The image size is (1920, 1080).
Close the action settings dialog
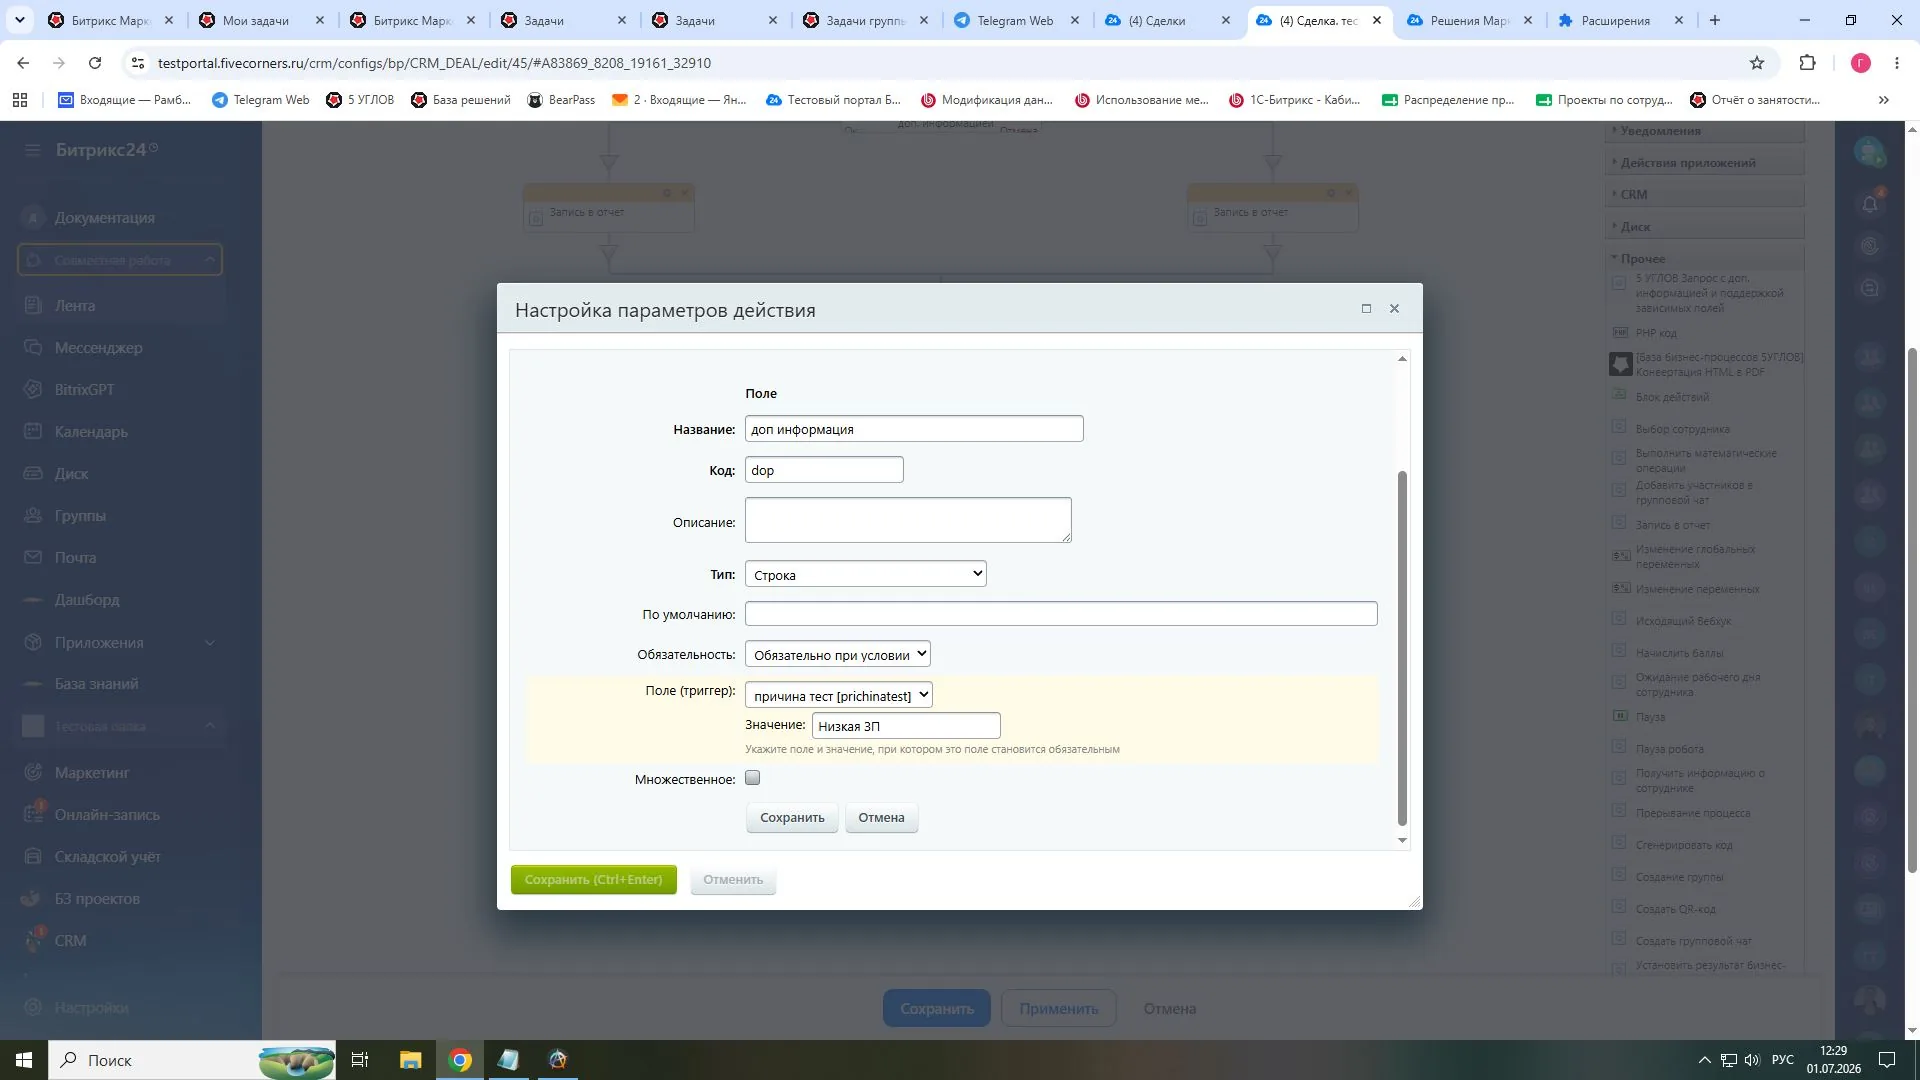pos(1394,308)
